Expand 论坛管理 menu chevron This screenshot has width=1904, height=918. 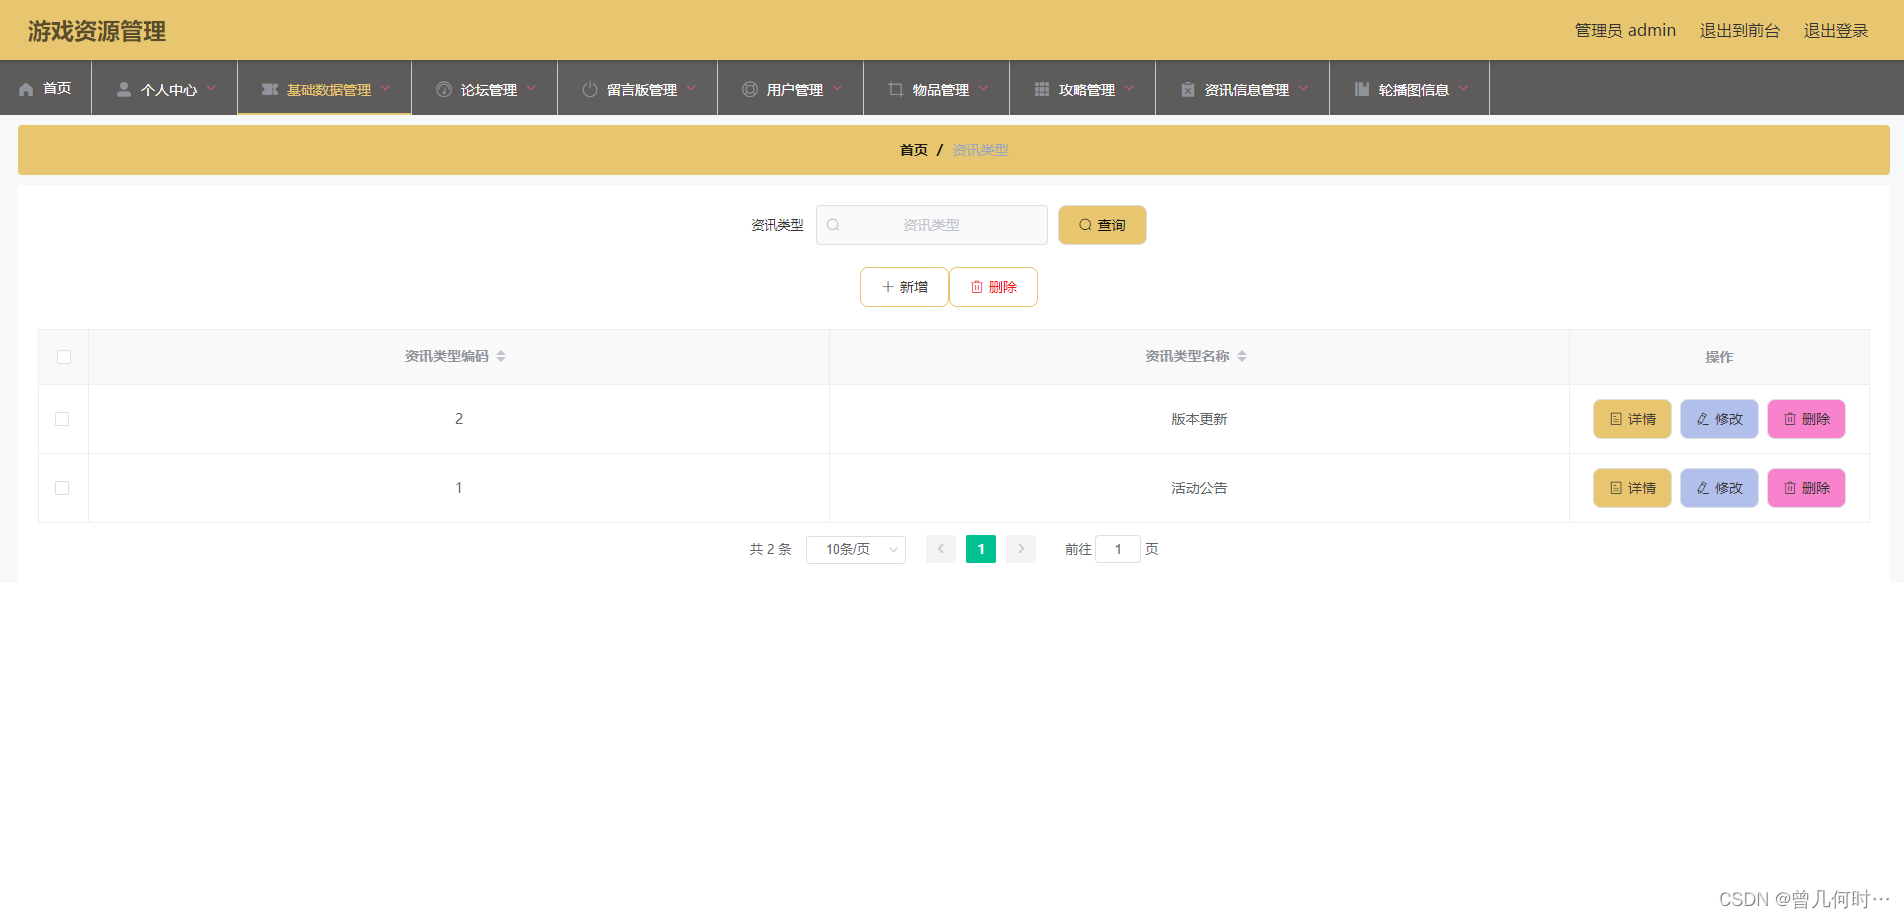click(531, 88)
